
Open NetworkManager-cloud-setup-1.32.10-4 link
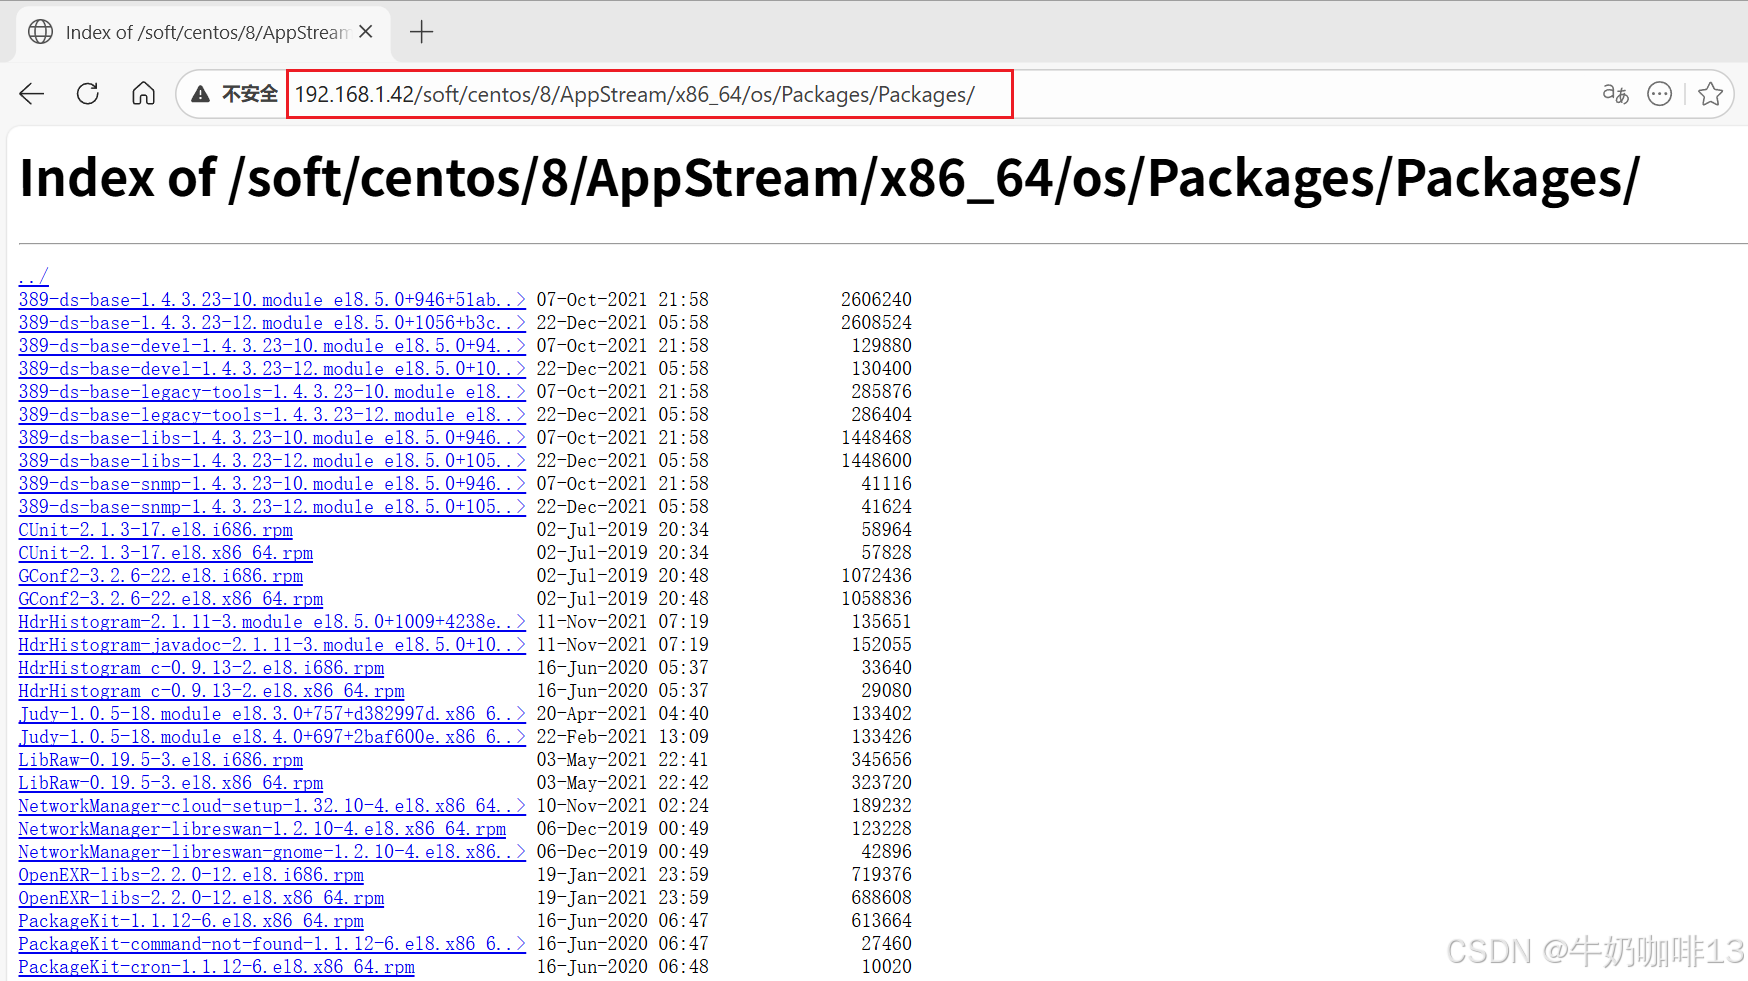(x=272, y=806)
